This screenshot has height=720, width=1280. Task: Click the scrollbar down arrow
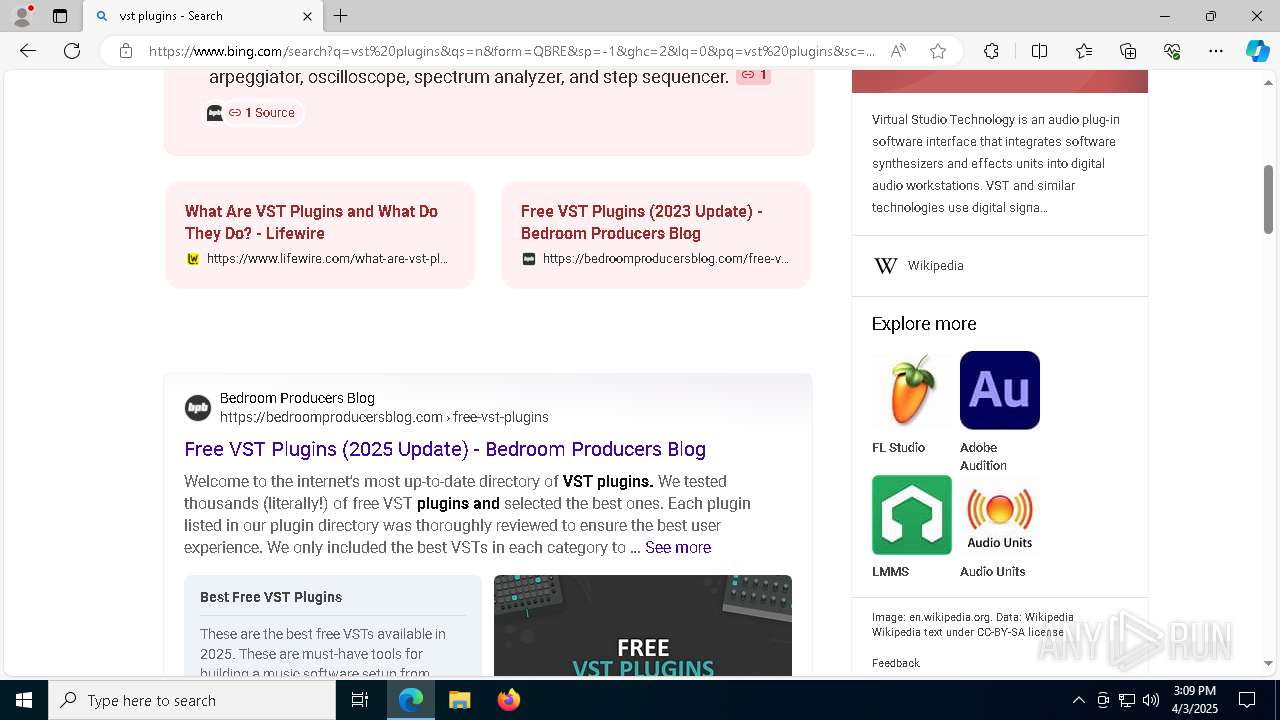pyautogui.click(x=1268, y=663)
